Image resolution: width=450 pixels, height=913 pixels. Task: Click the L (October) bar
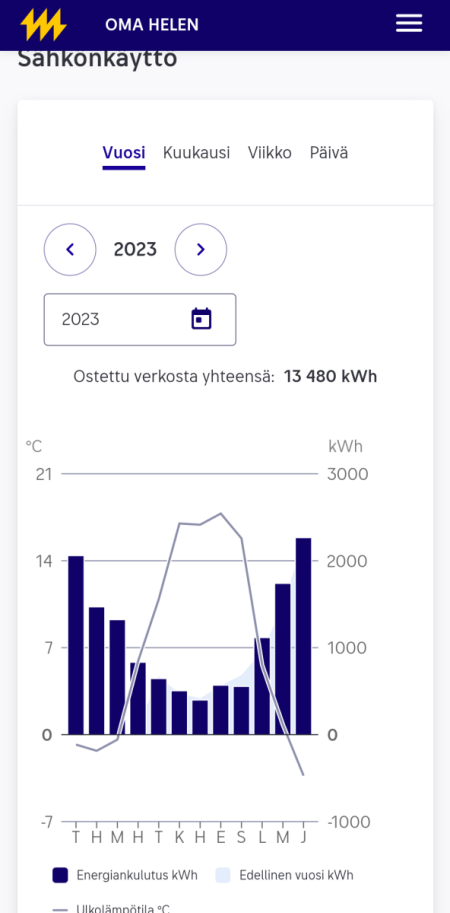click(x=262, y=686)
